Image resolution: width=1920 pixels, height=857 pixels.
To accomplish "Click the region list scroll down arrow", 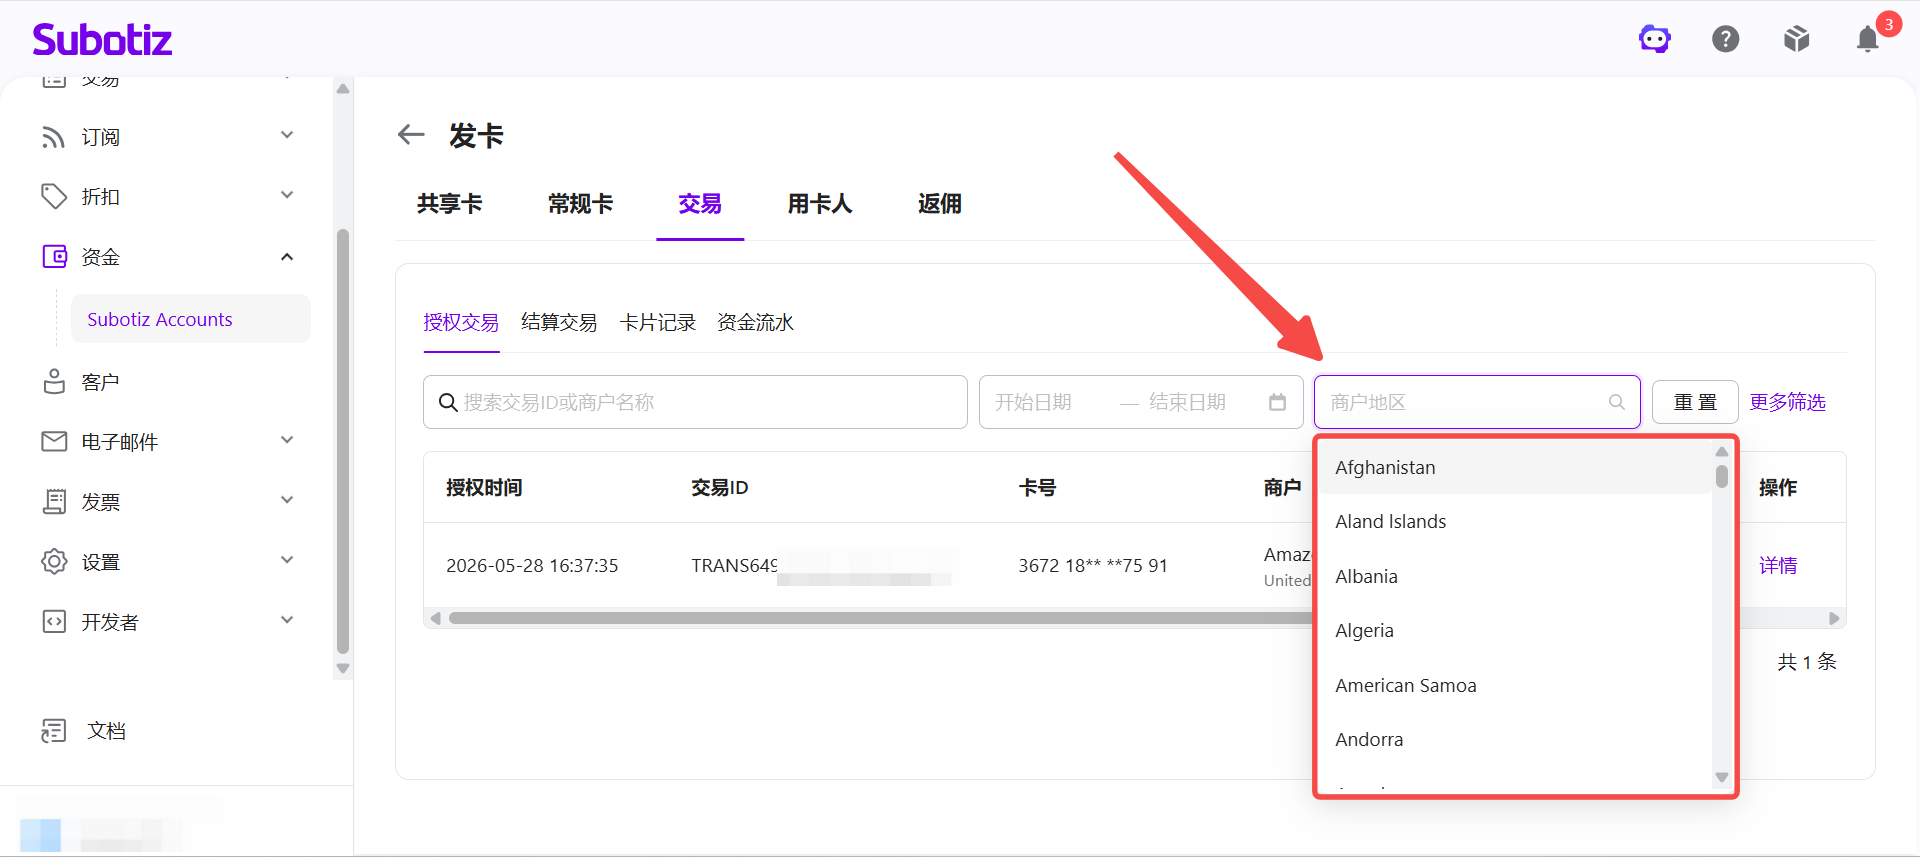I will (1722, 777).
